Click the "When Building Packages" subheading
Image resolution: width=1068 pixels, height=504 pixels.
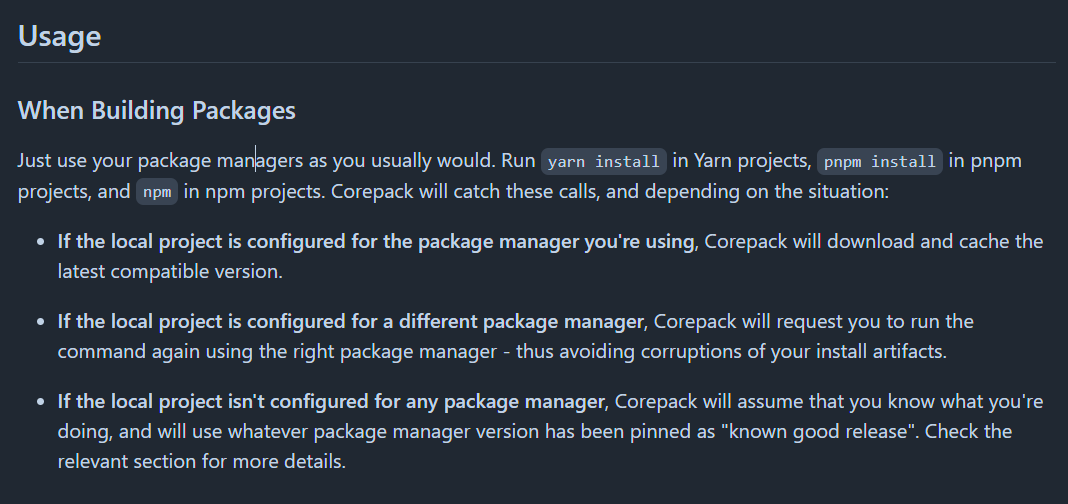pos(157,110)
